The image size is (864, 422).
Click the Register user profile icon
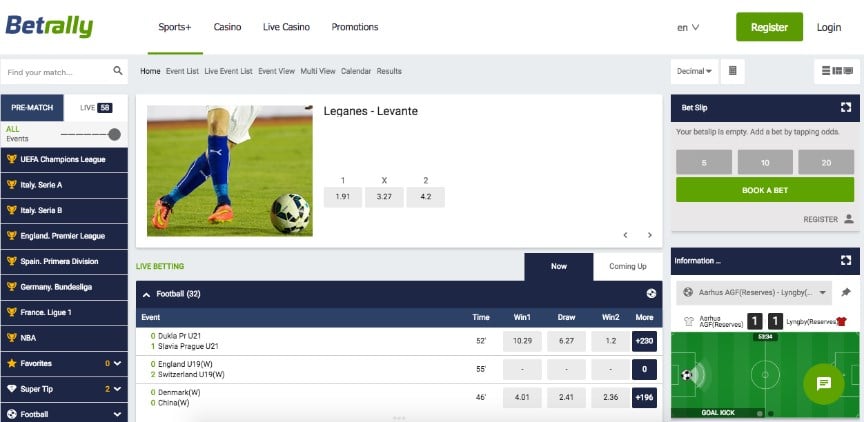pos(849,219)
